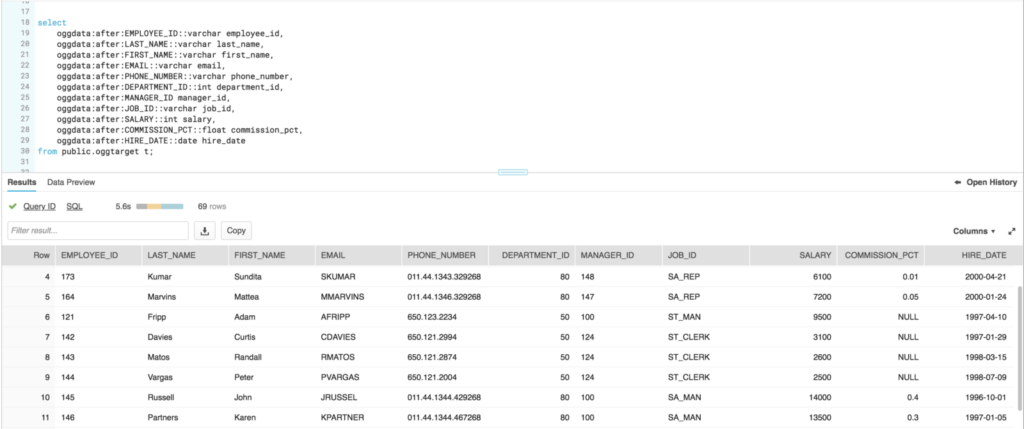Open History panel
This screenshot has height=429, width=1024.
tap(986, 182)
